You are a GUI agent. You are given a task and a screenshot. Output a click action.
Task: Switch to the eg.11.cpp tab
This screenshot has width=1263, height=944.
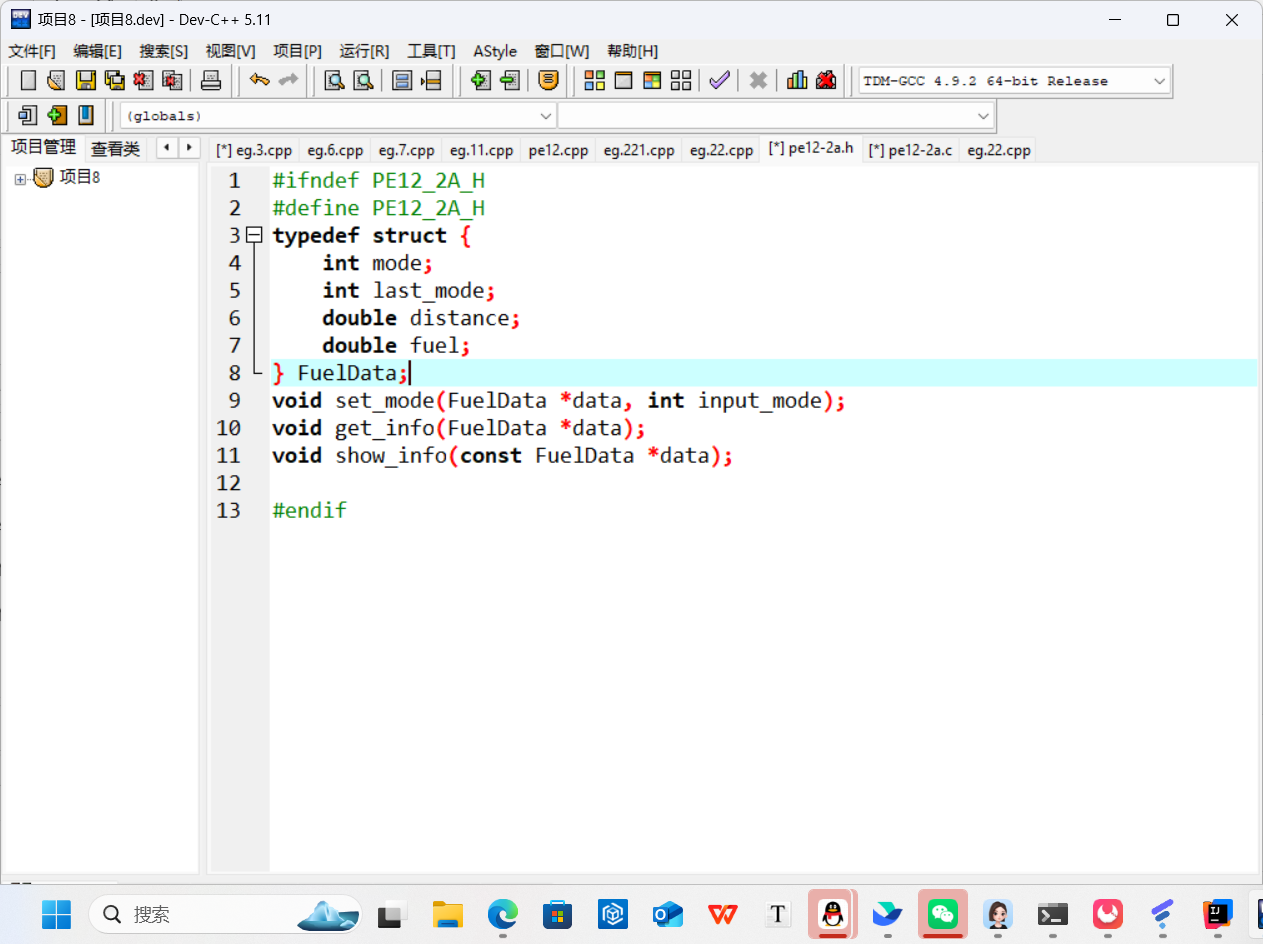(x=481, y=150)
